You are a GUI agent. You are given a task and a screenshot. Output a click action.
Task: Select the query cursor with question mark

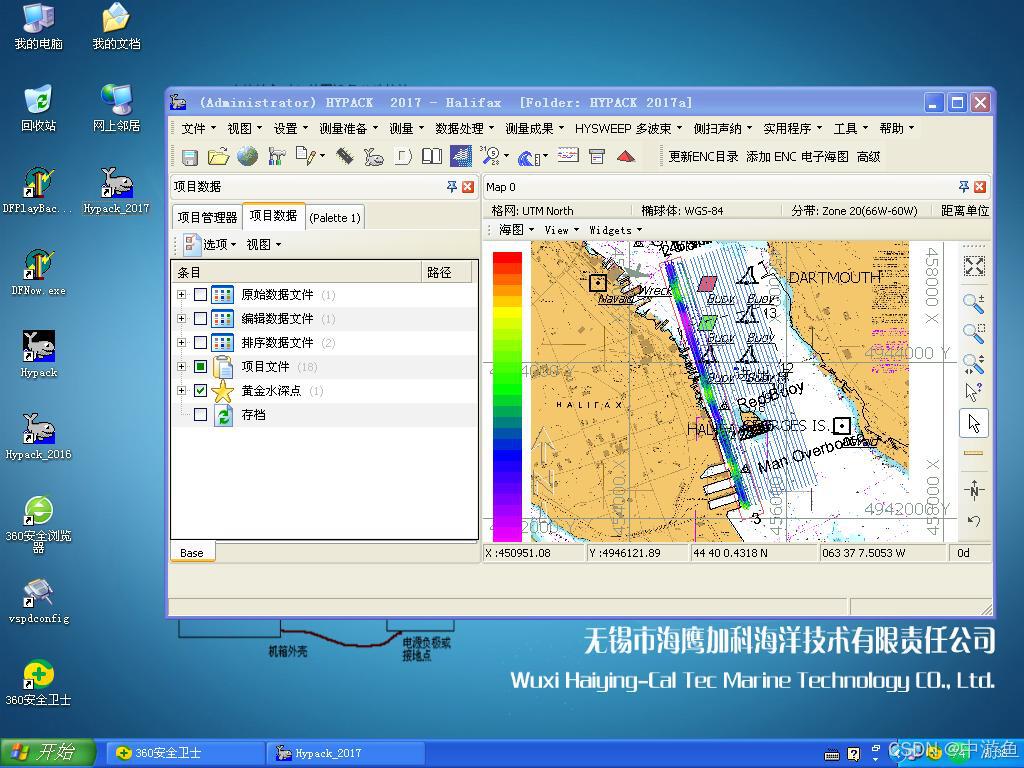point(974,392)
